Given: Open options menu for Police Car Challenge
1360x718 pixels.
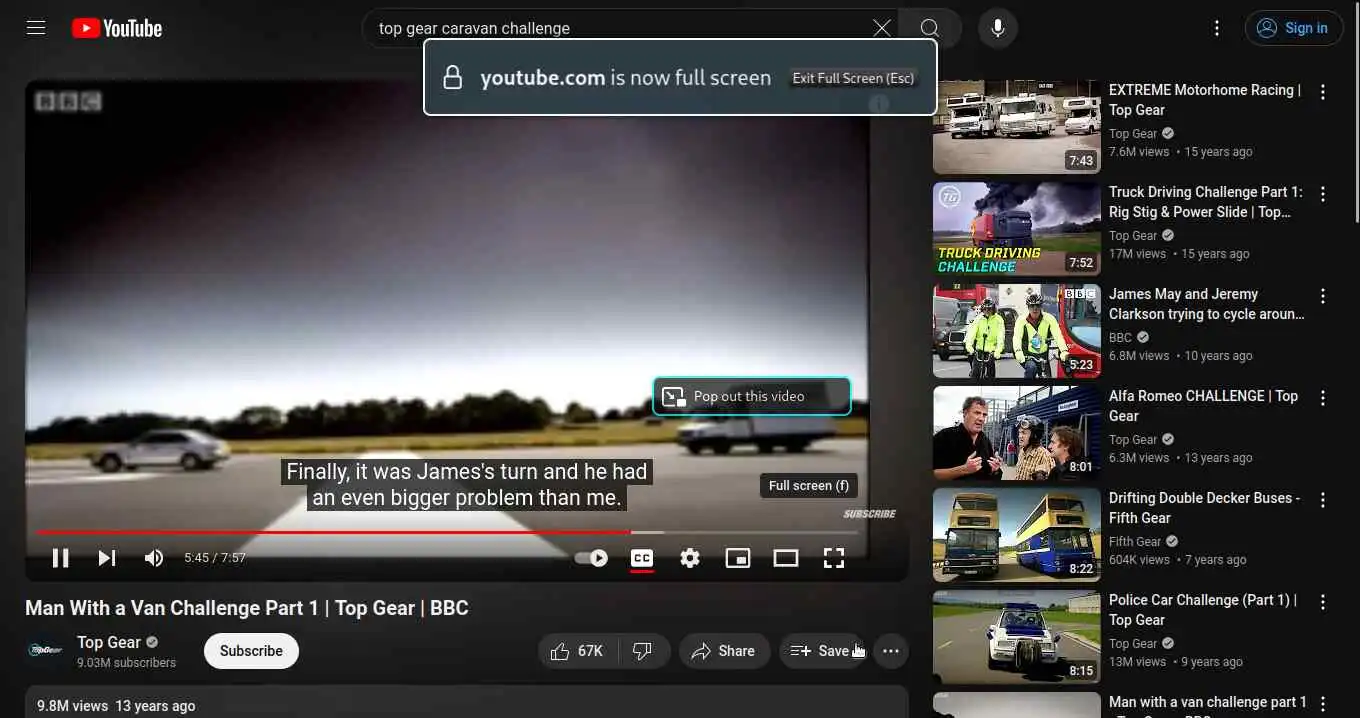Looking at the screenshot, I should click(x=1323, y=602).
